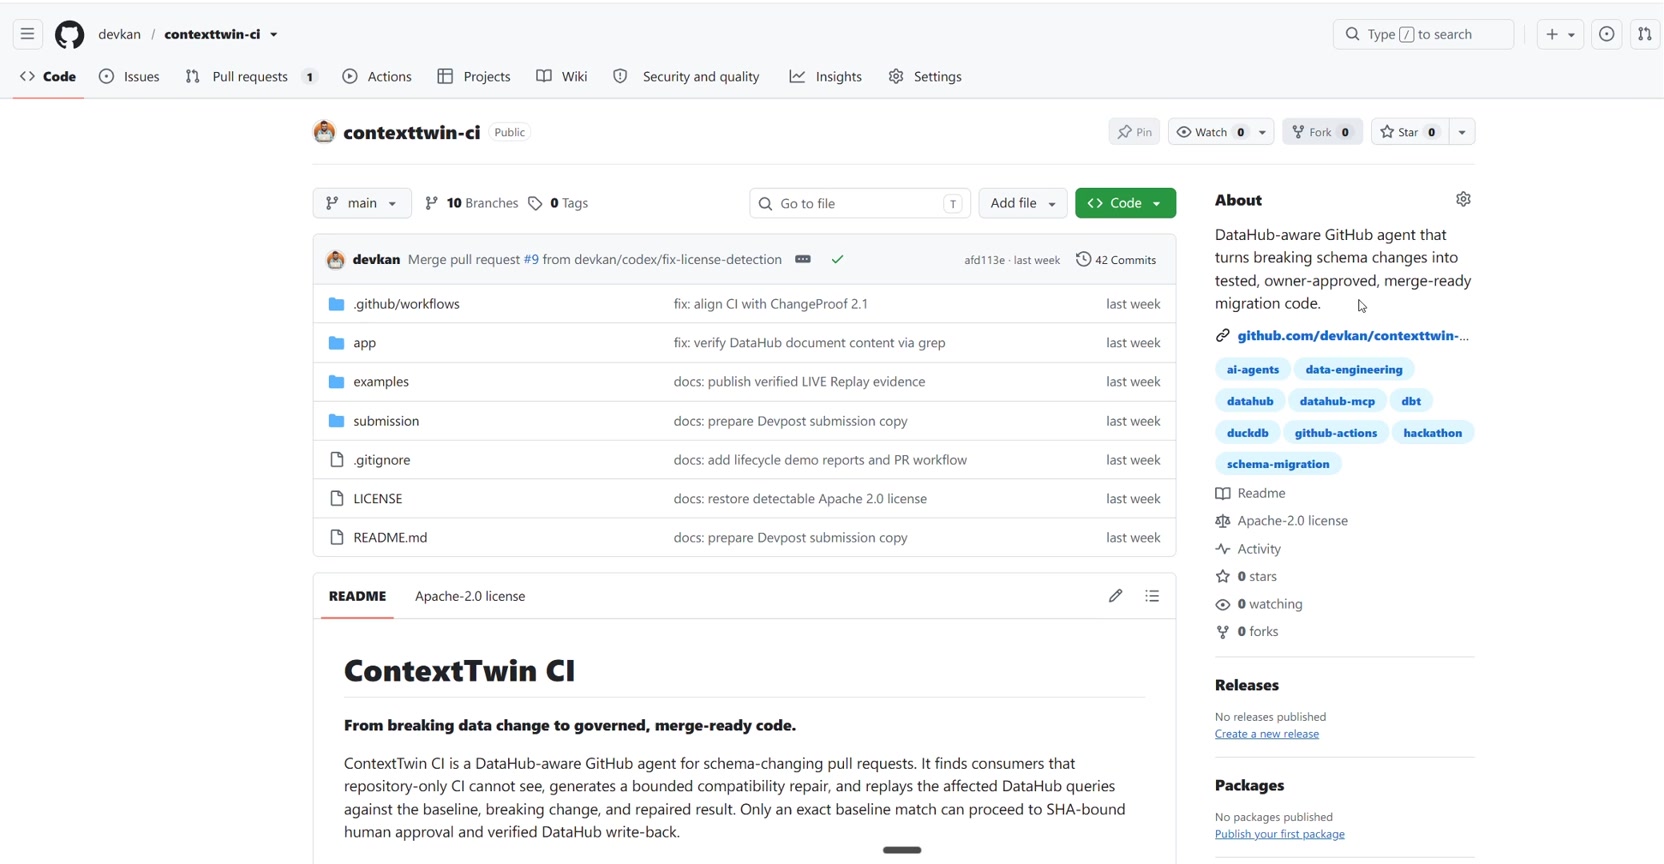Click the devkan avatar in commit bar

(x=336, y=260)
